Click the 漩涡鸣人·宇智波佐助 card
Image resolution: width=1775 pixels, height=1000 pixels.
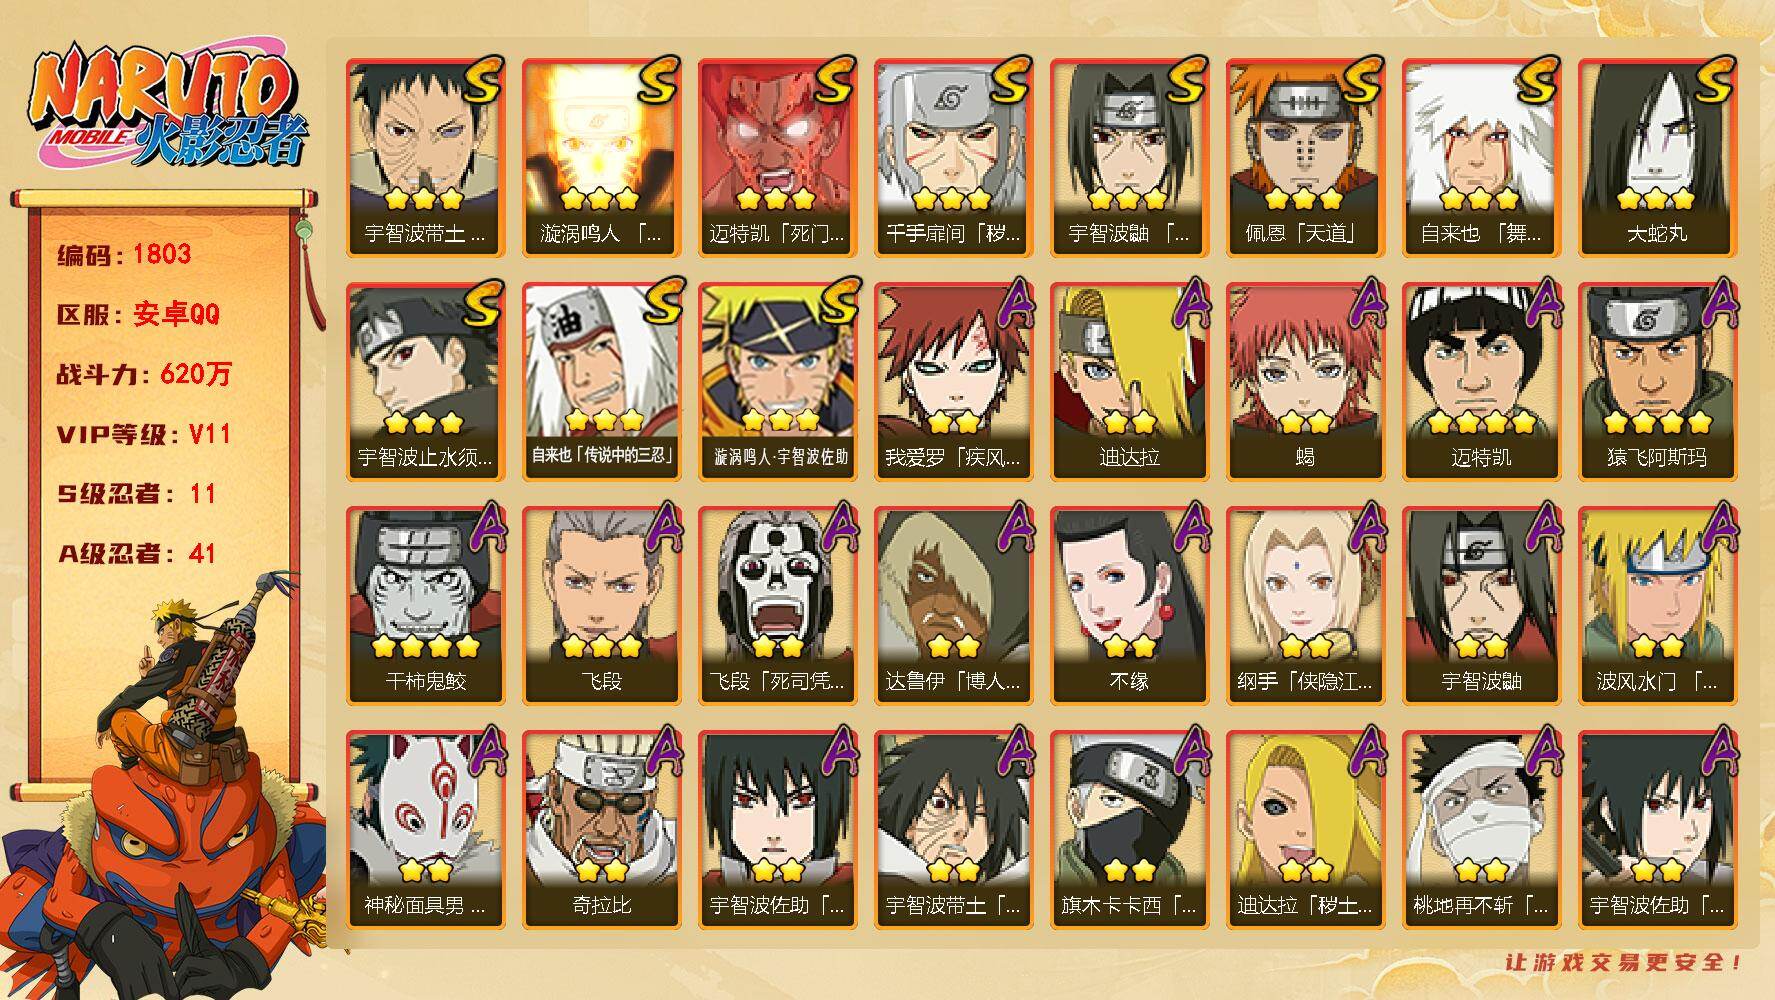click(x=777, y=381)
